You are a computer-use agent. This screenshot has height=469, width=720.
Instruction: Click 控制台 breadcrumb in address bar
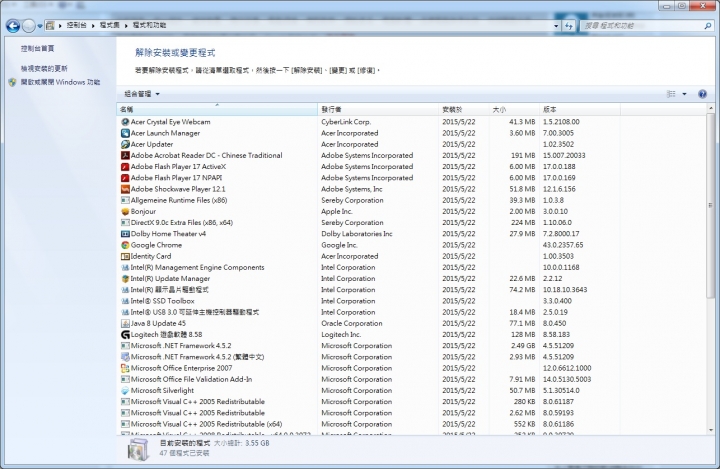tap(76, 25)
